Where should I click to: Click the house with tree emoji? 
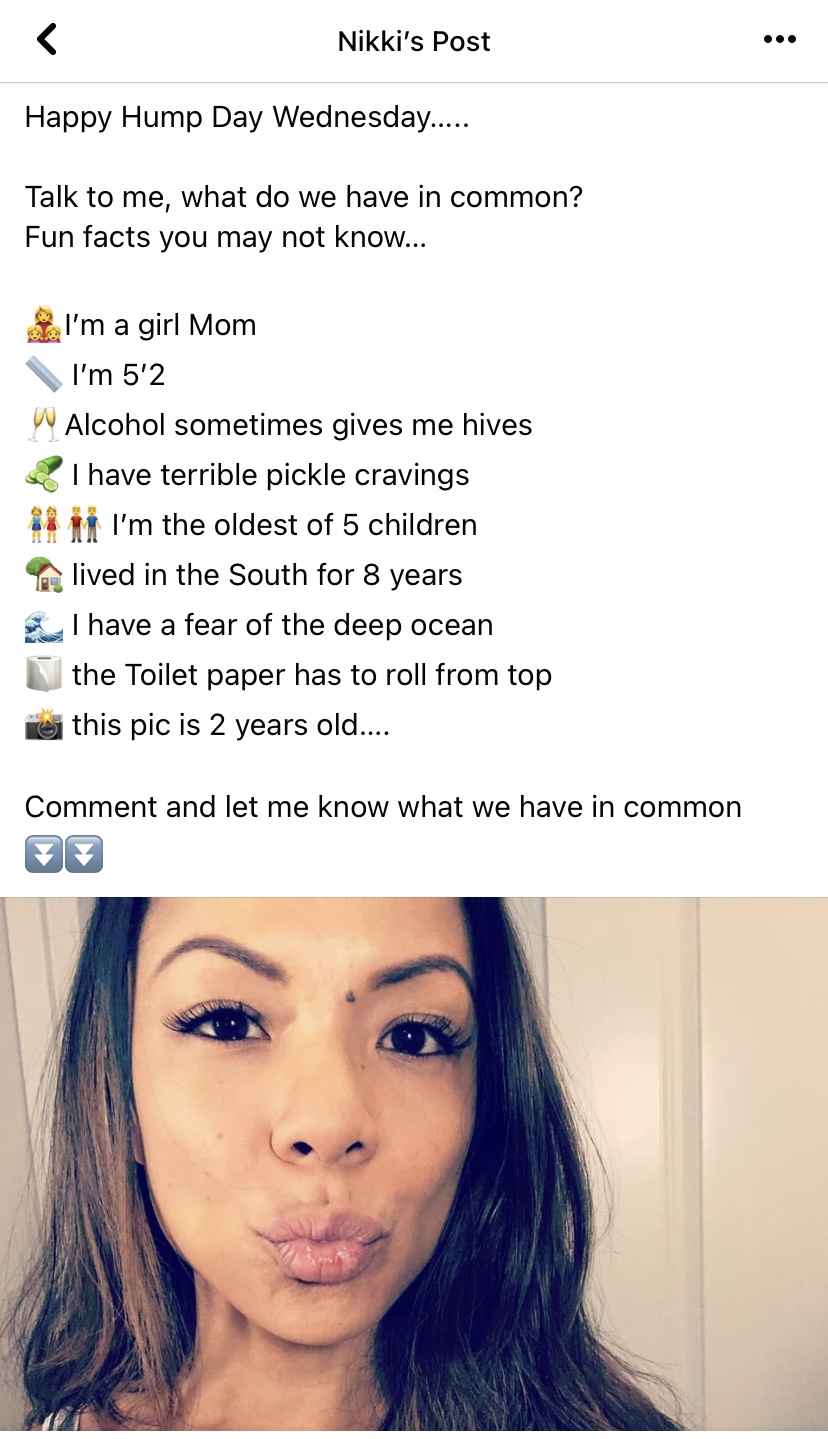pos(43,575)
